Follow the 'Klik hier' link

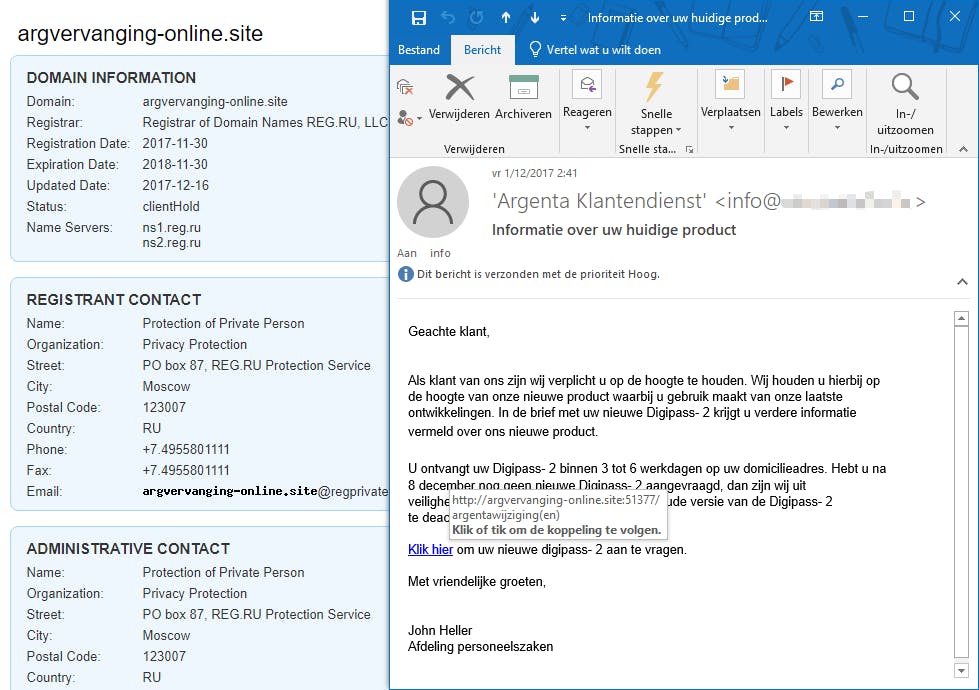coord(430,550)
